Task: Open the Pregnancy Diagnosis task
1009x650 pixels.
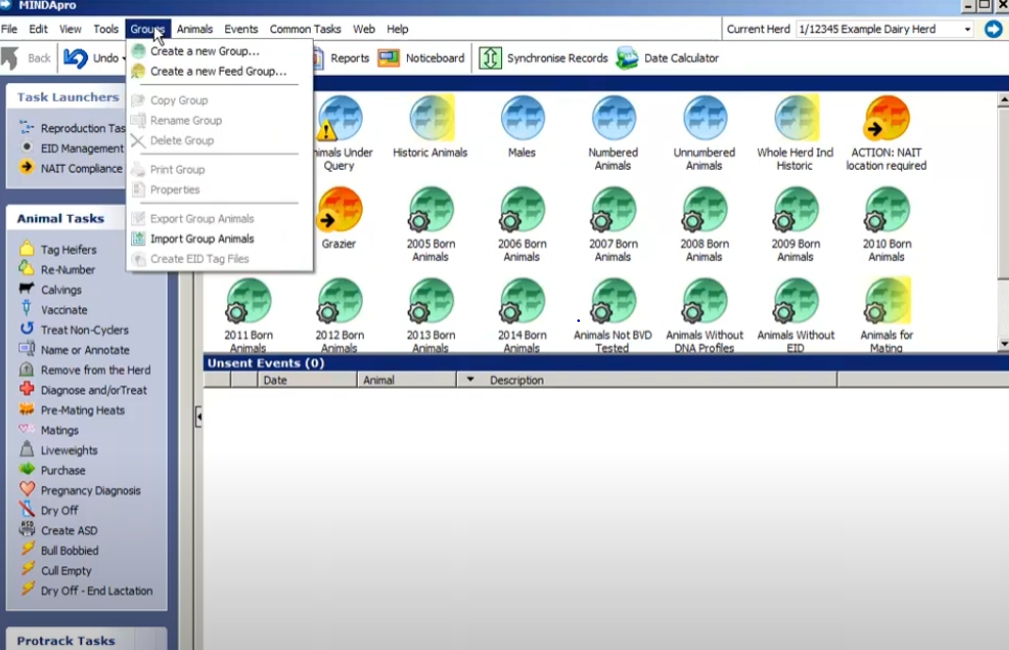Action: pyautogui.click(x=90, y=490)
